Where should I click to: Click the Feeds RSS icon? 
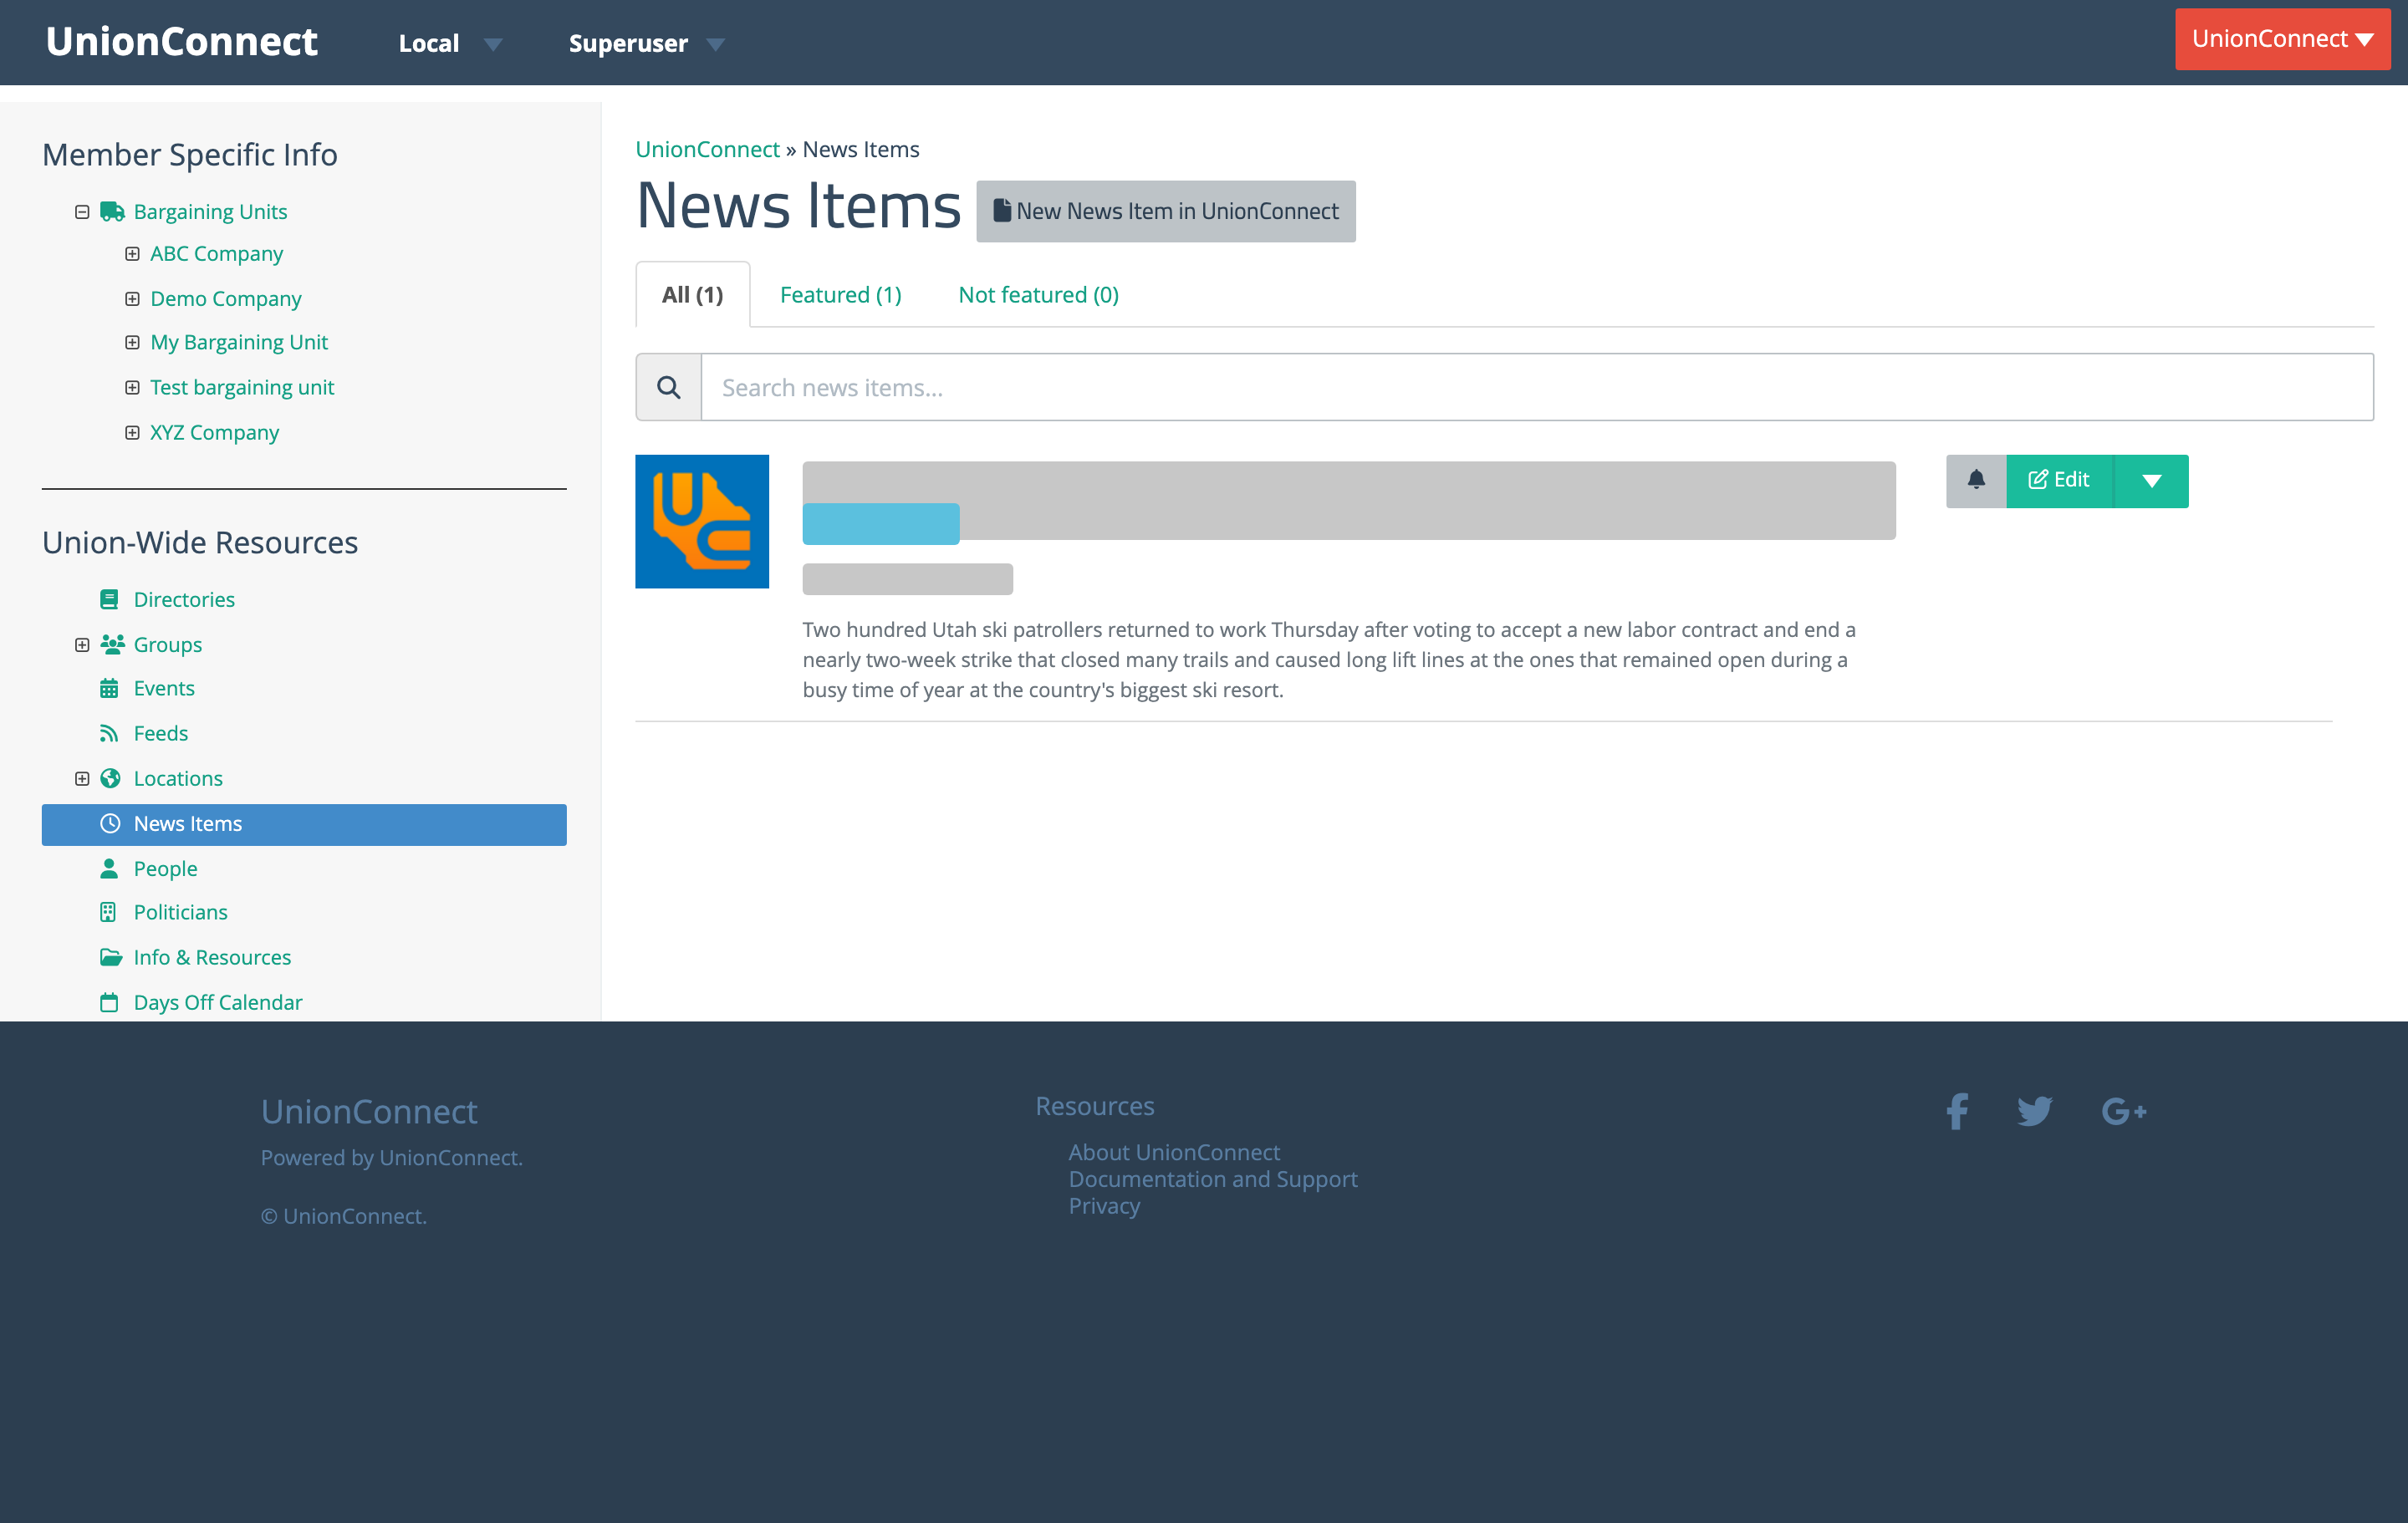point(109,733)
